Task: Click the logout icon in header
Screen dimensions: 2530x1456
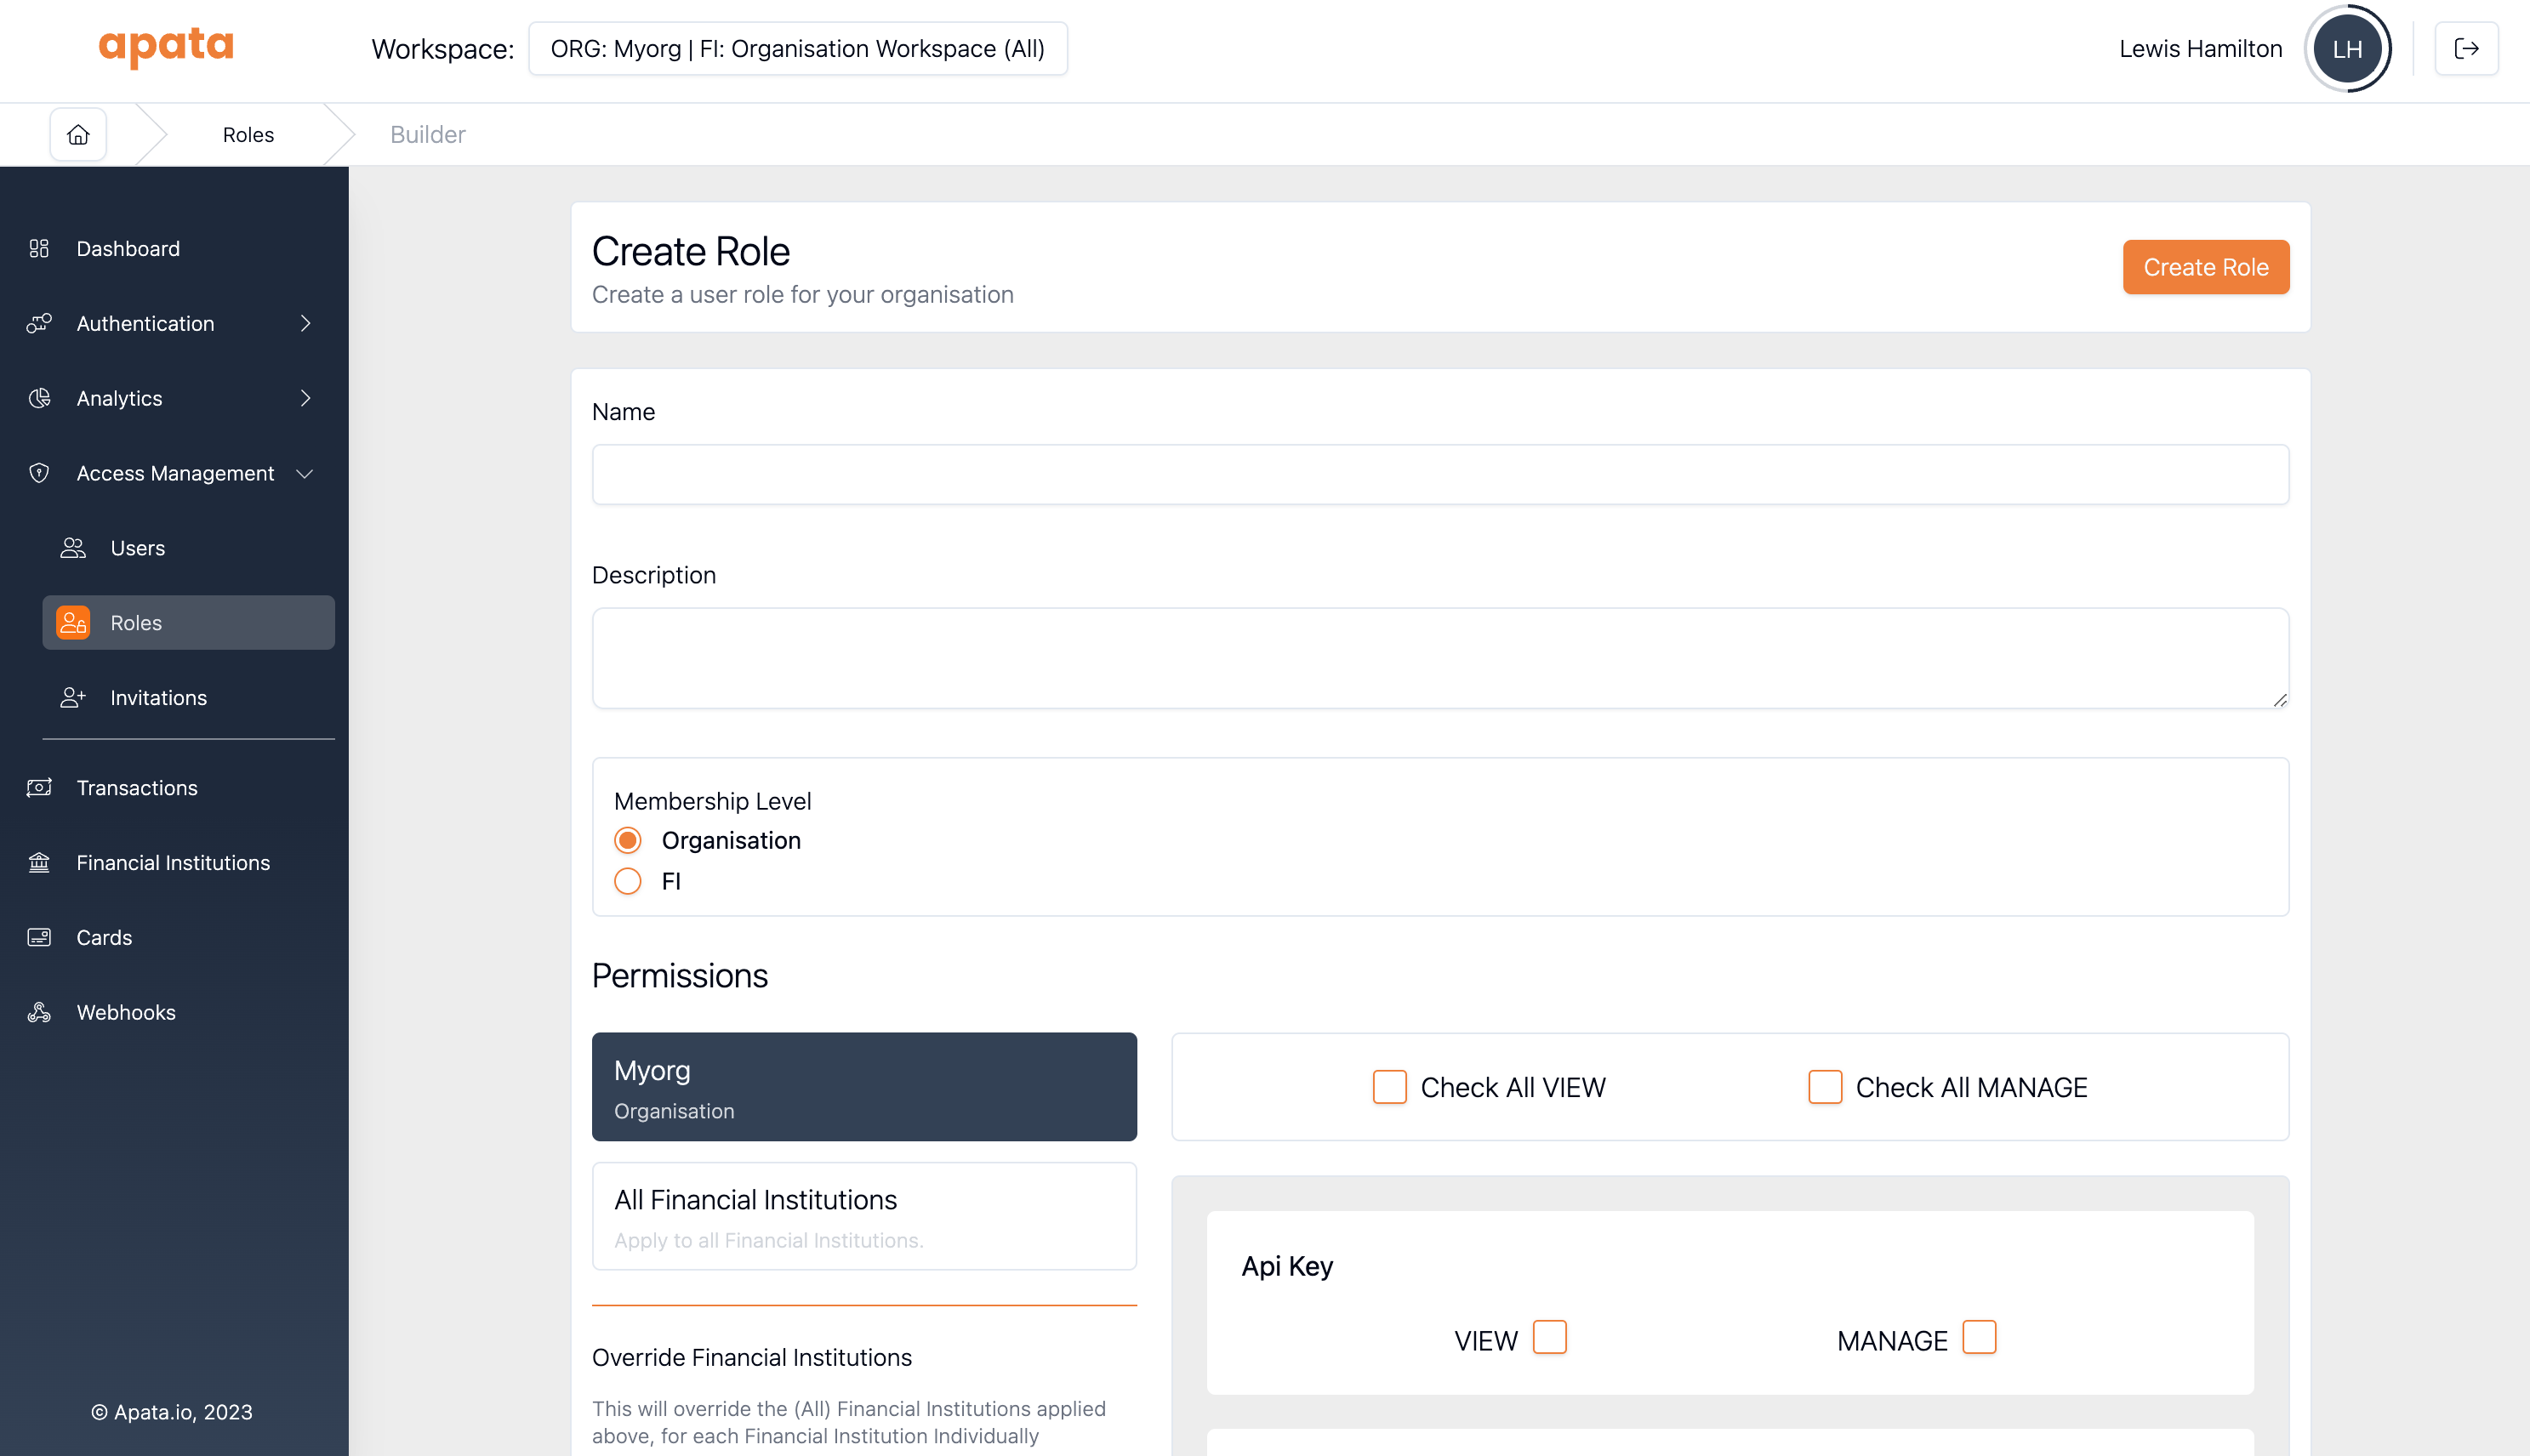Action: click(x=2466, y=48)
